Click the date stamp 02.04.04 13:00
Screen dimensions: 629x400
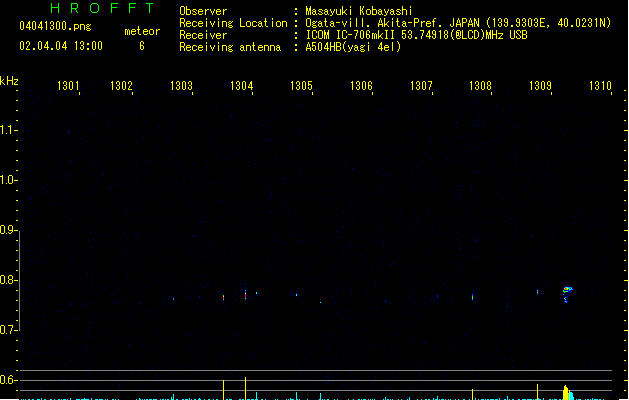click(x=61, y=46)
